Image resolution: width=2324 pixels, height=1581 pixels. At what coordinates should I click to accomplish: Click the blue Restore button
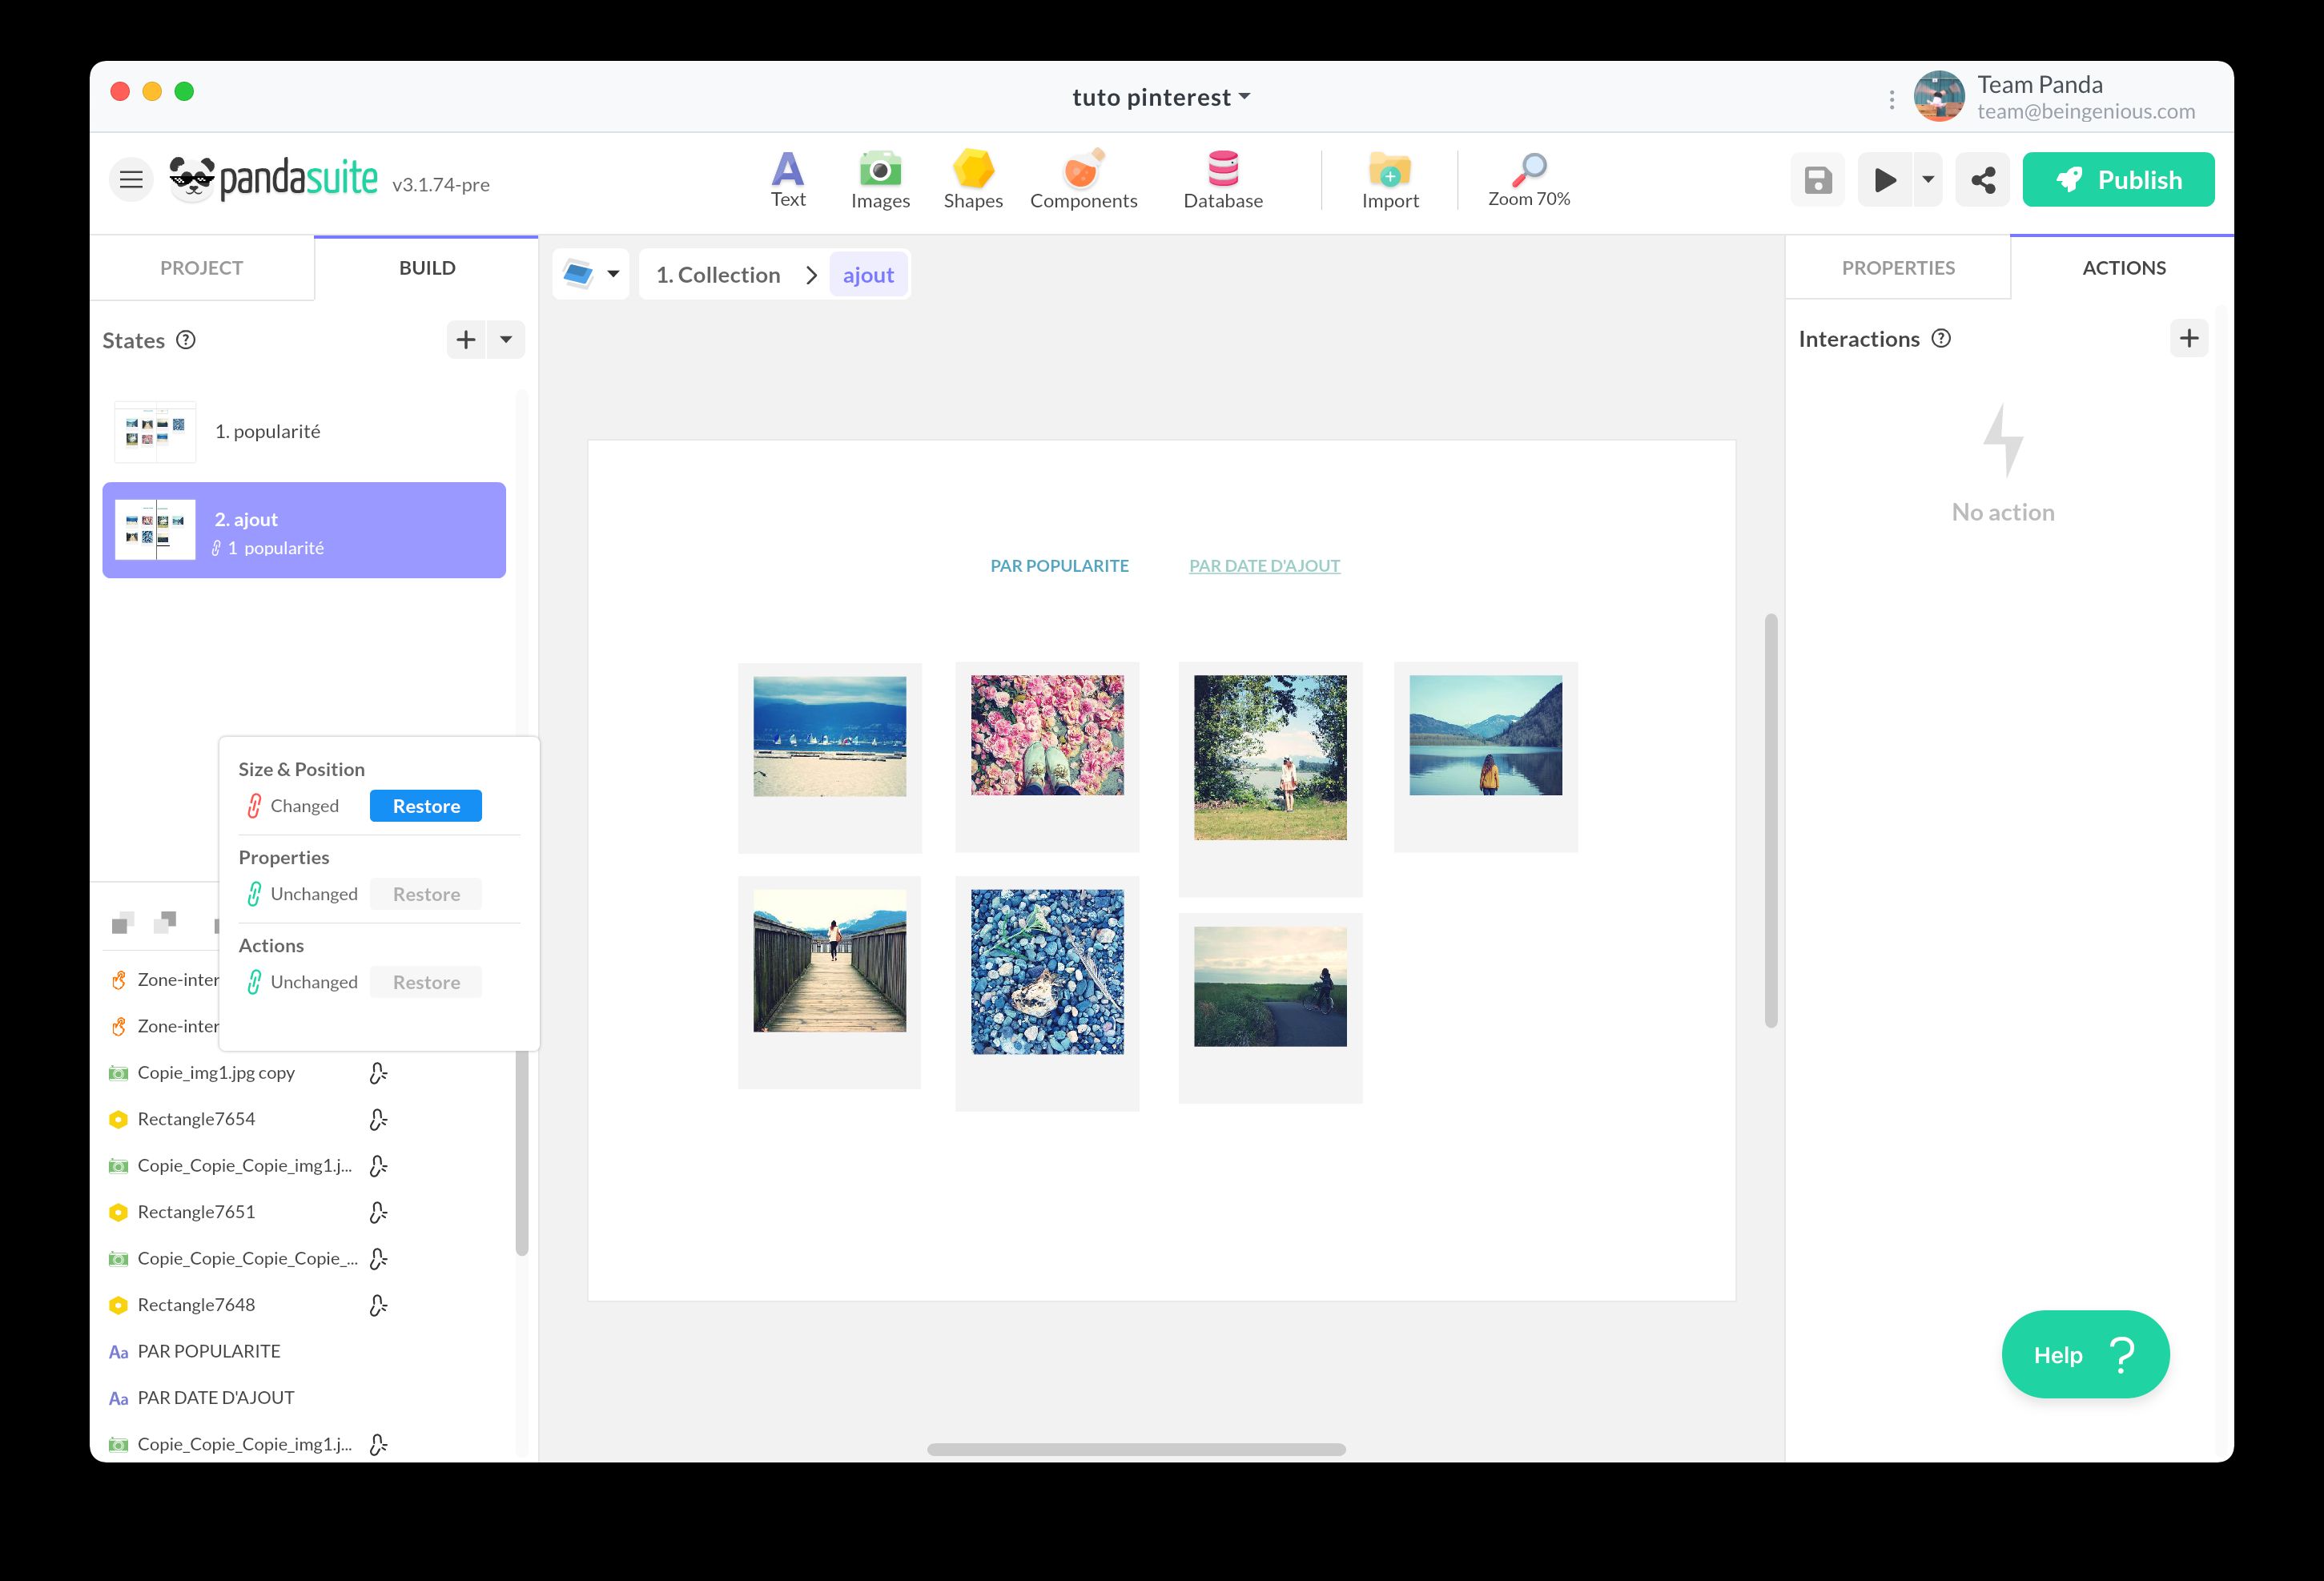tap(426, 806)
